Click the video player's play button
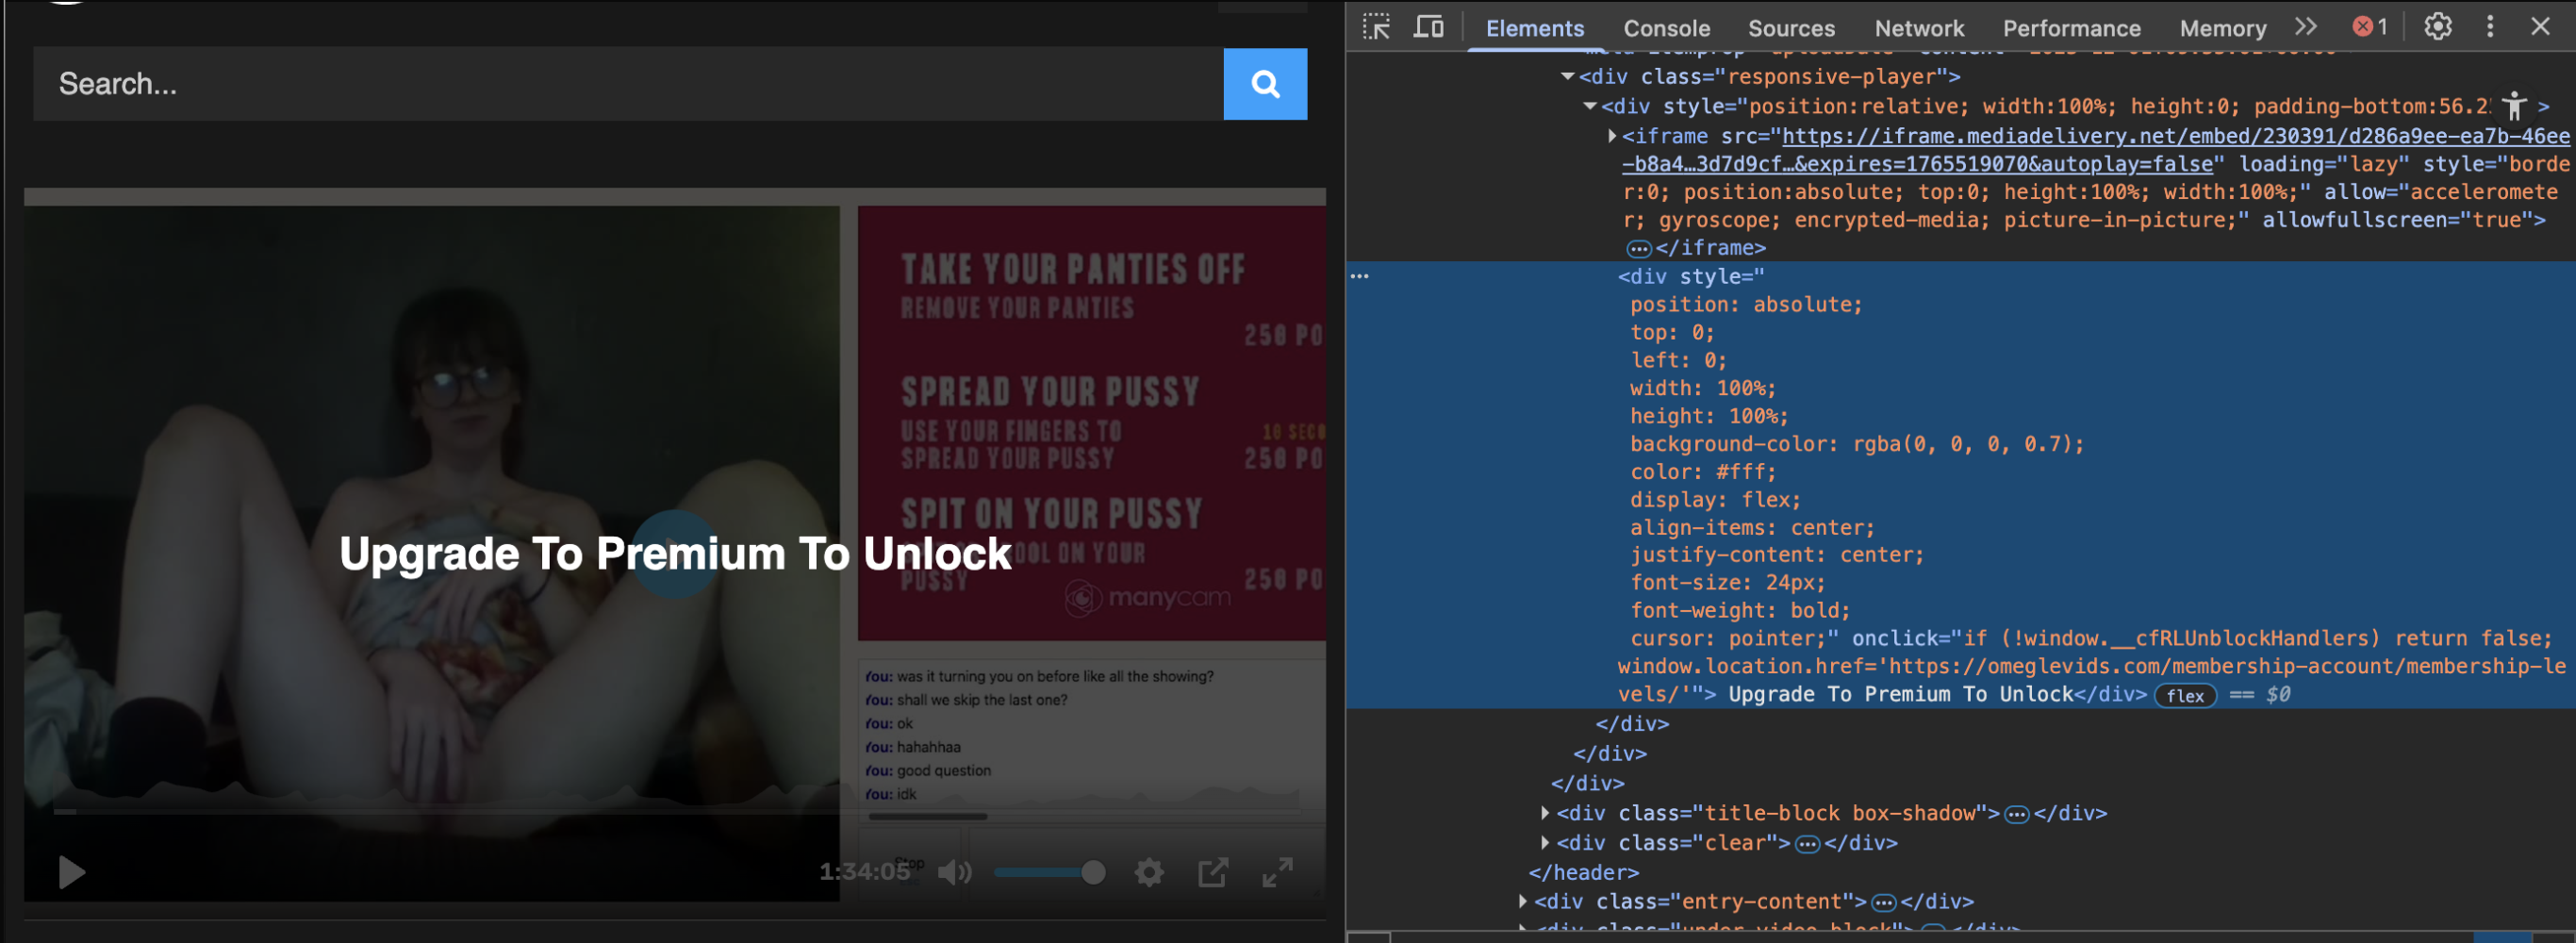Viewport: 2576px width, 943px height. [71, 872]
